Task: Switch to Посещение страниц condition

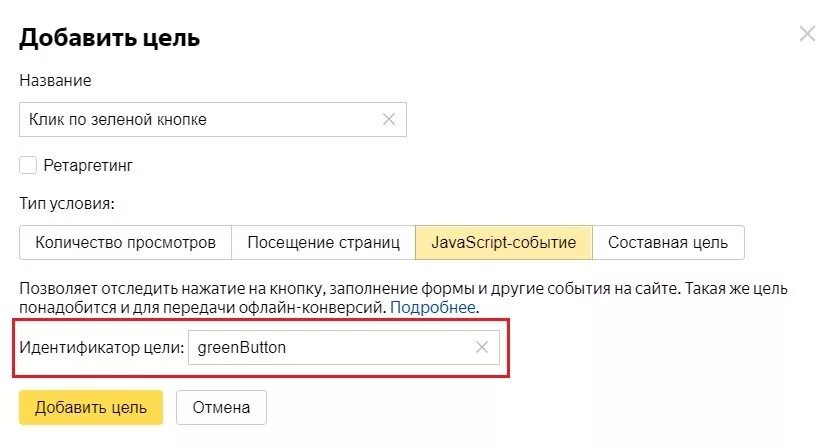Action: coord(323,242)
